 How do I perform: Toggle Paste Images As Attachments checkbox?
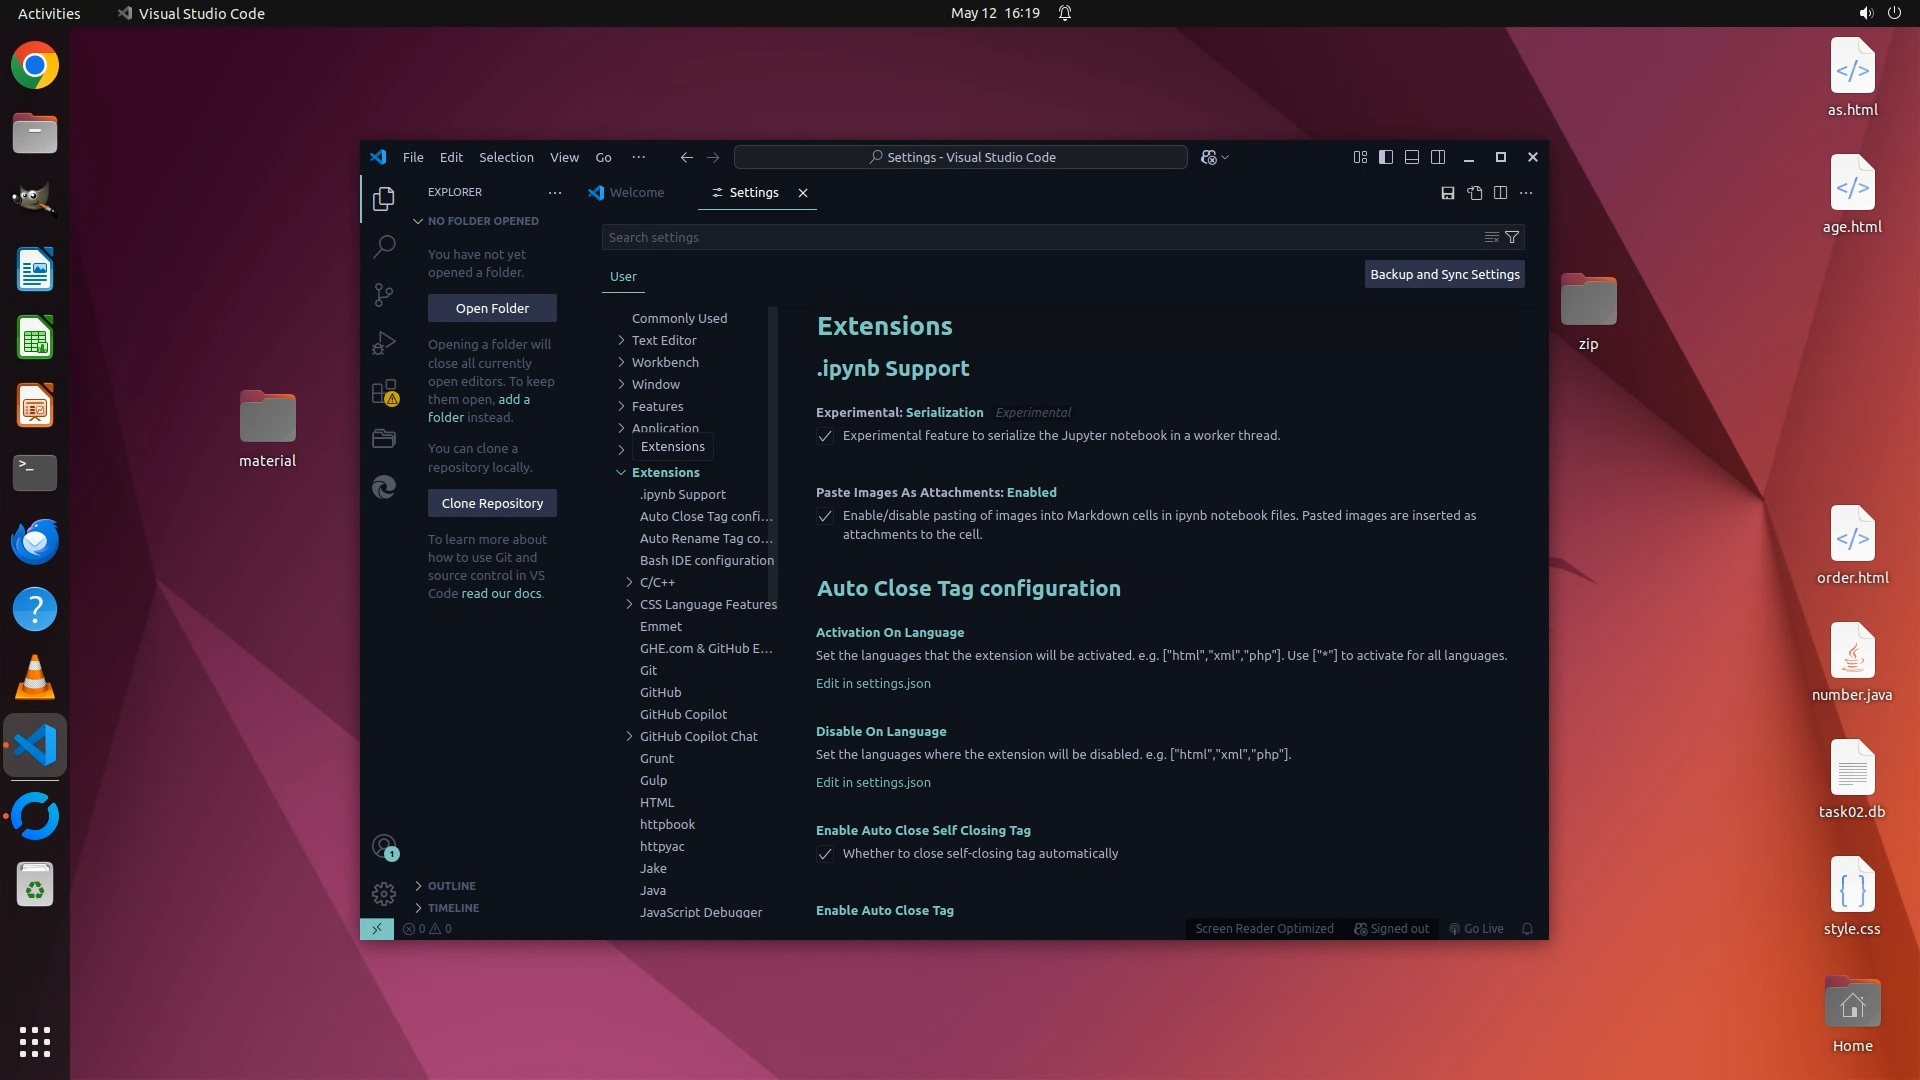pyautogui.click(x=825, y=516)
